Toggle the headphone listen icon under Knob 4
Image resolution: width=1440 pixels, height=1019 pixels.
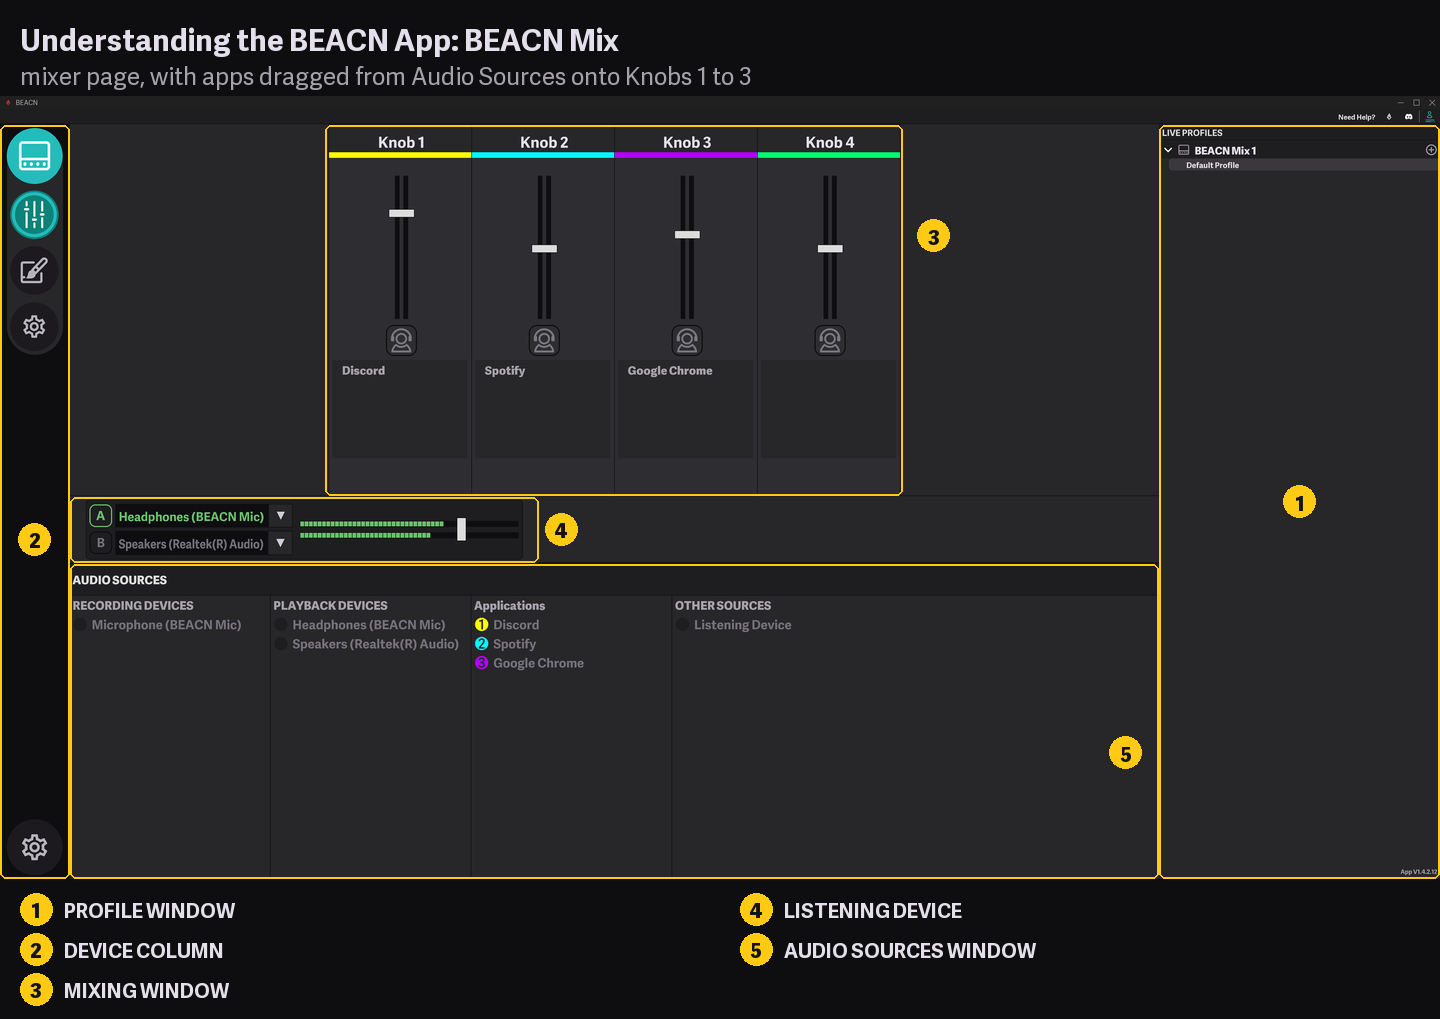[830, 340]
